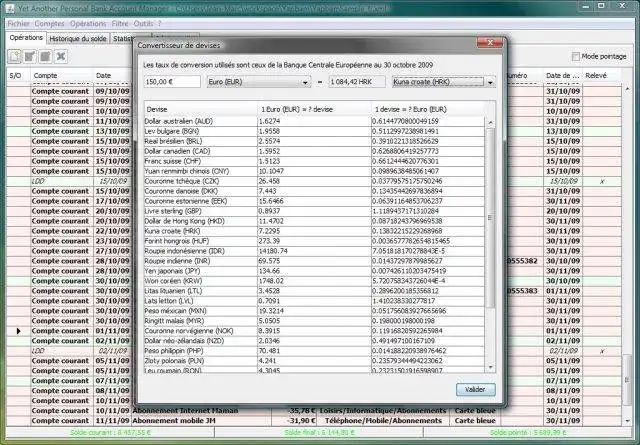
Task: Select the Franc suisse (CHF) row
Action: (314, 161)
